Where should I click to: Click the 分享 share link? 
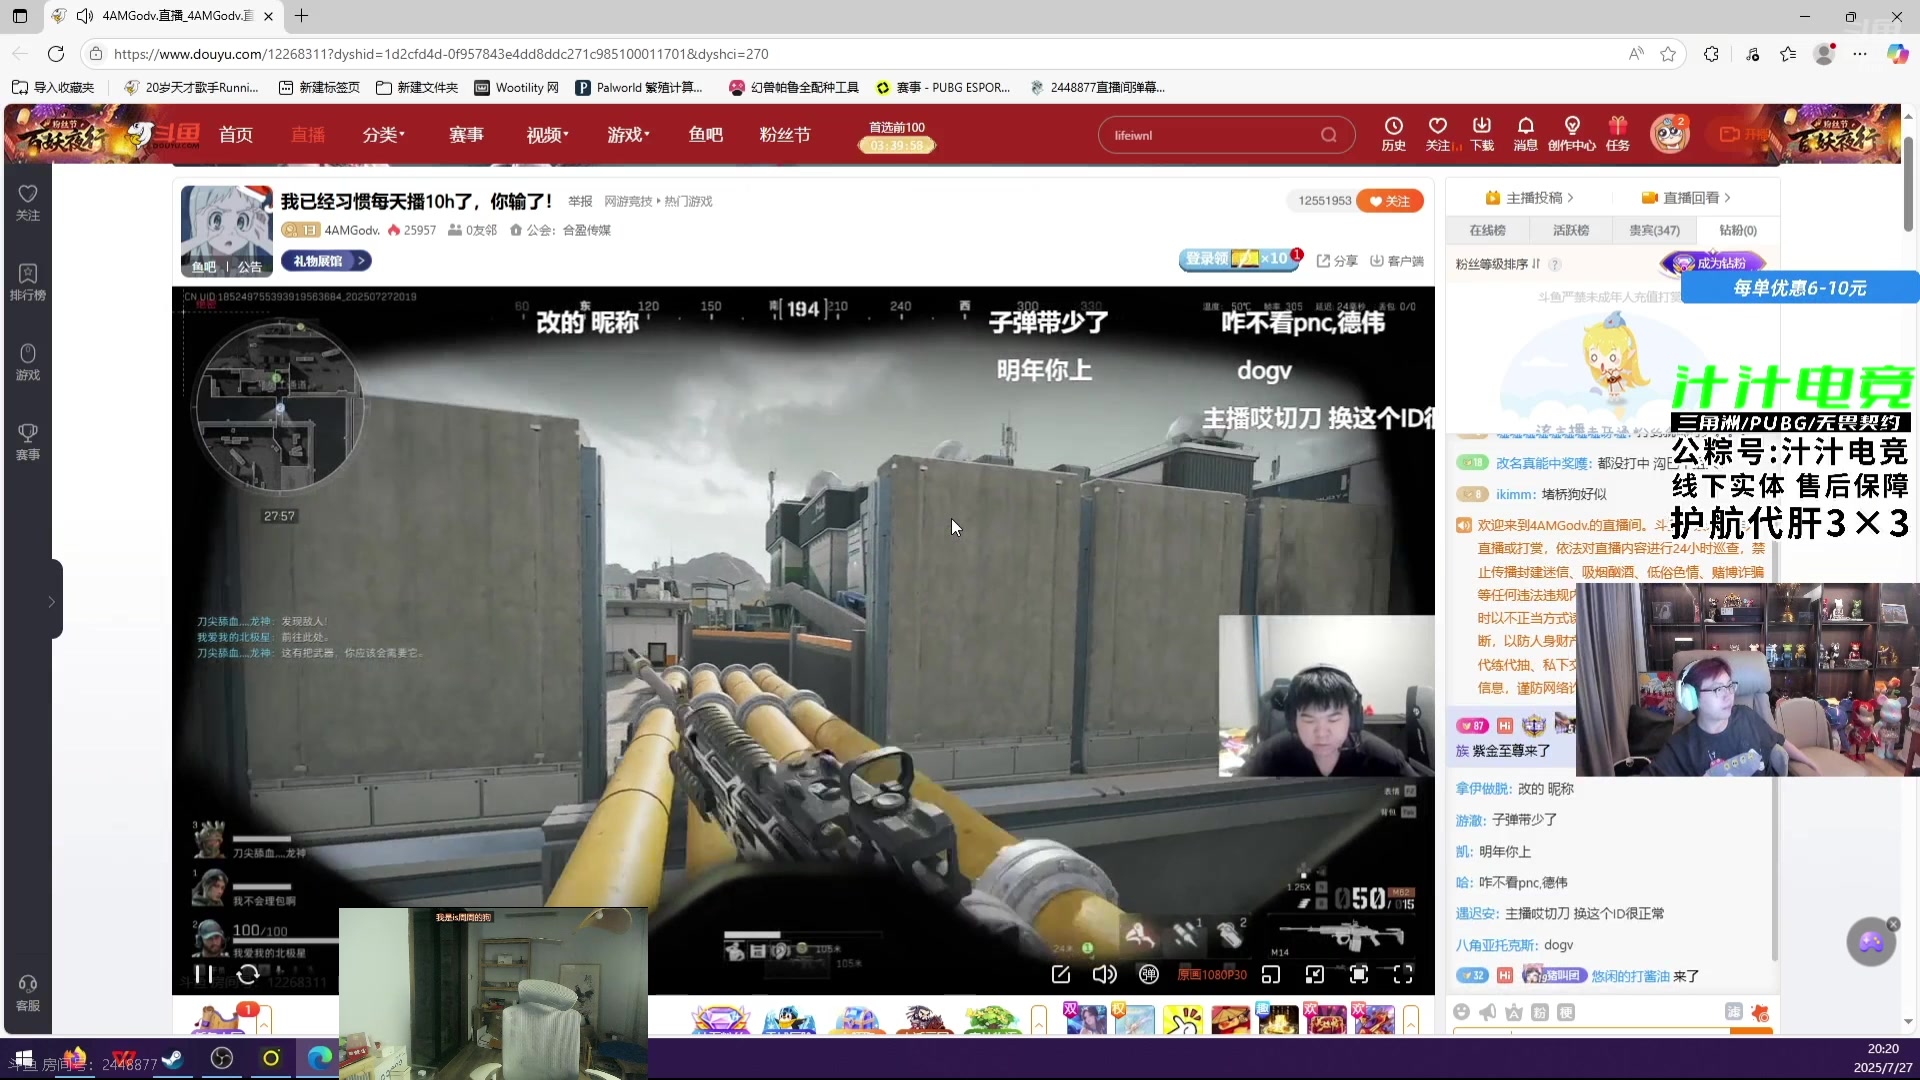tap(1337, 261)
